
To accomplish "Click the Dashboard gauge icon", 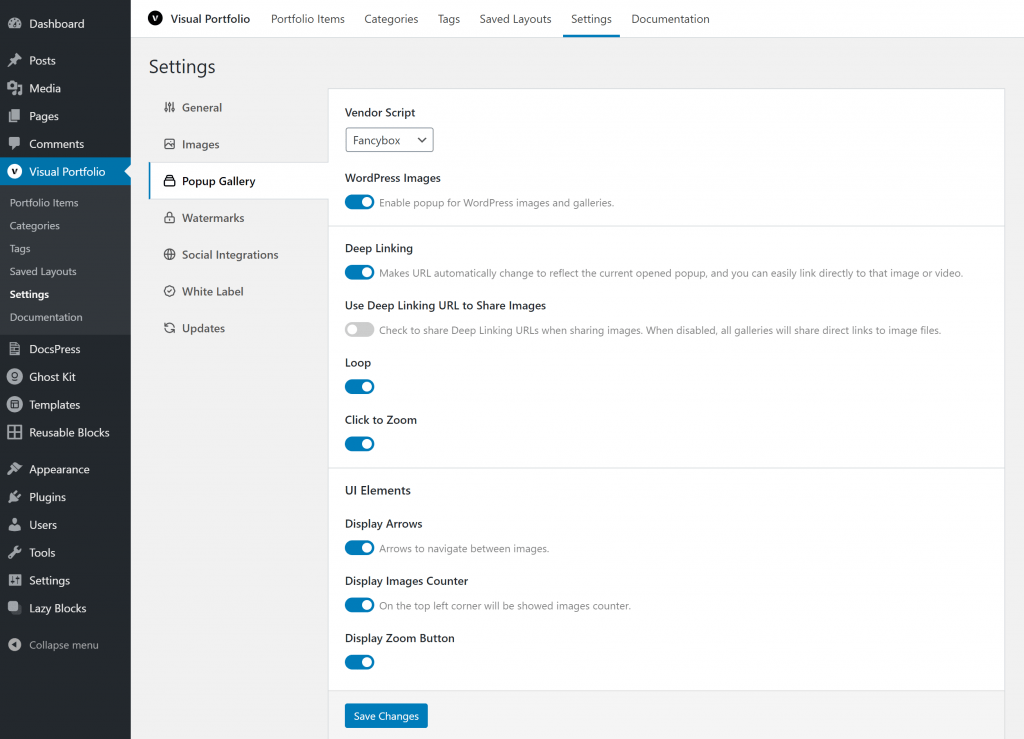I will point(14,24).
